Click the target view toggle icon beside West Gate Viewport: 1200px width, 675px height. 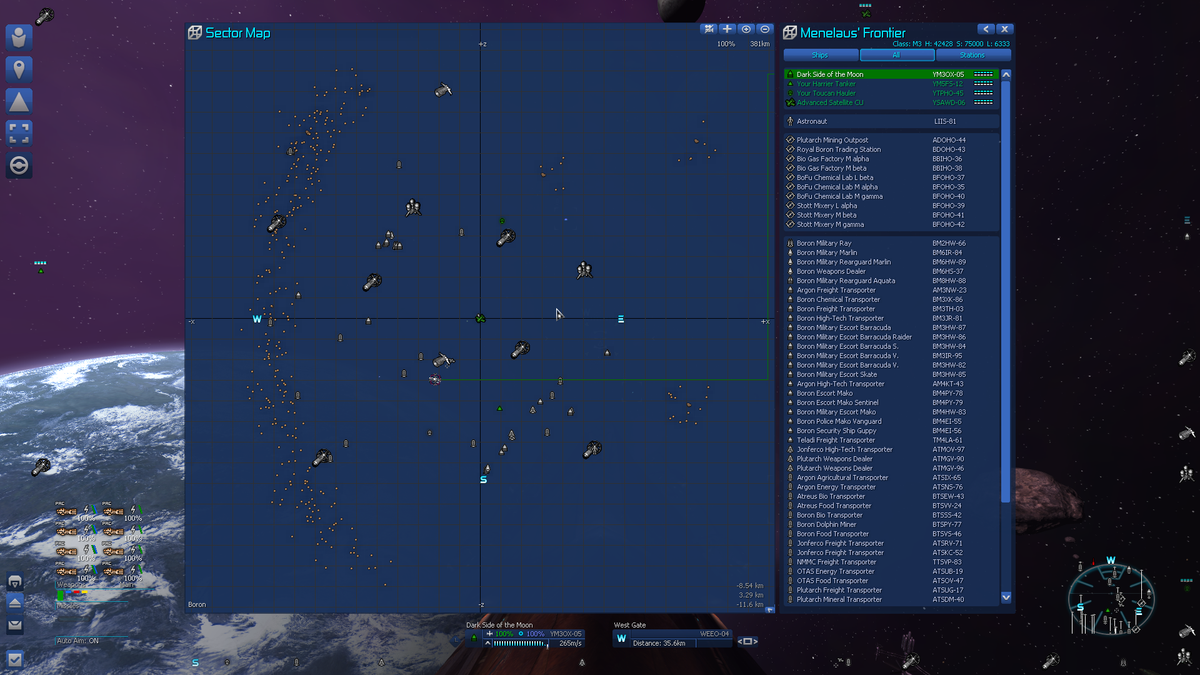747,641
